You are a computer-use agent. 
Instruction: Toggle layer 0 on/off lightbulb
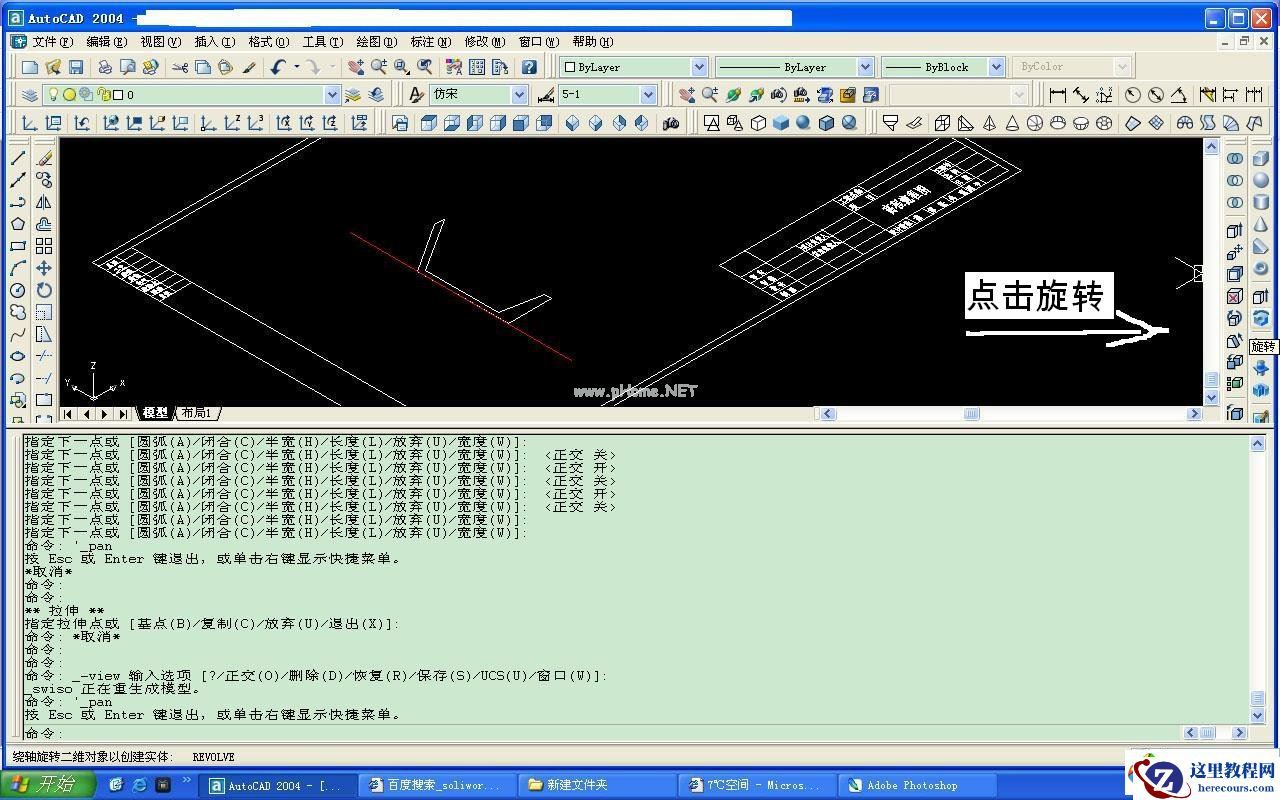click(x=55, y=95)
